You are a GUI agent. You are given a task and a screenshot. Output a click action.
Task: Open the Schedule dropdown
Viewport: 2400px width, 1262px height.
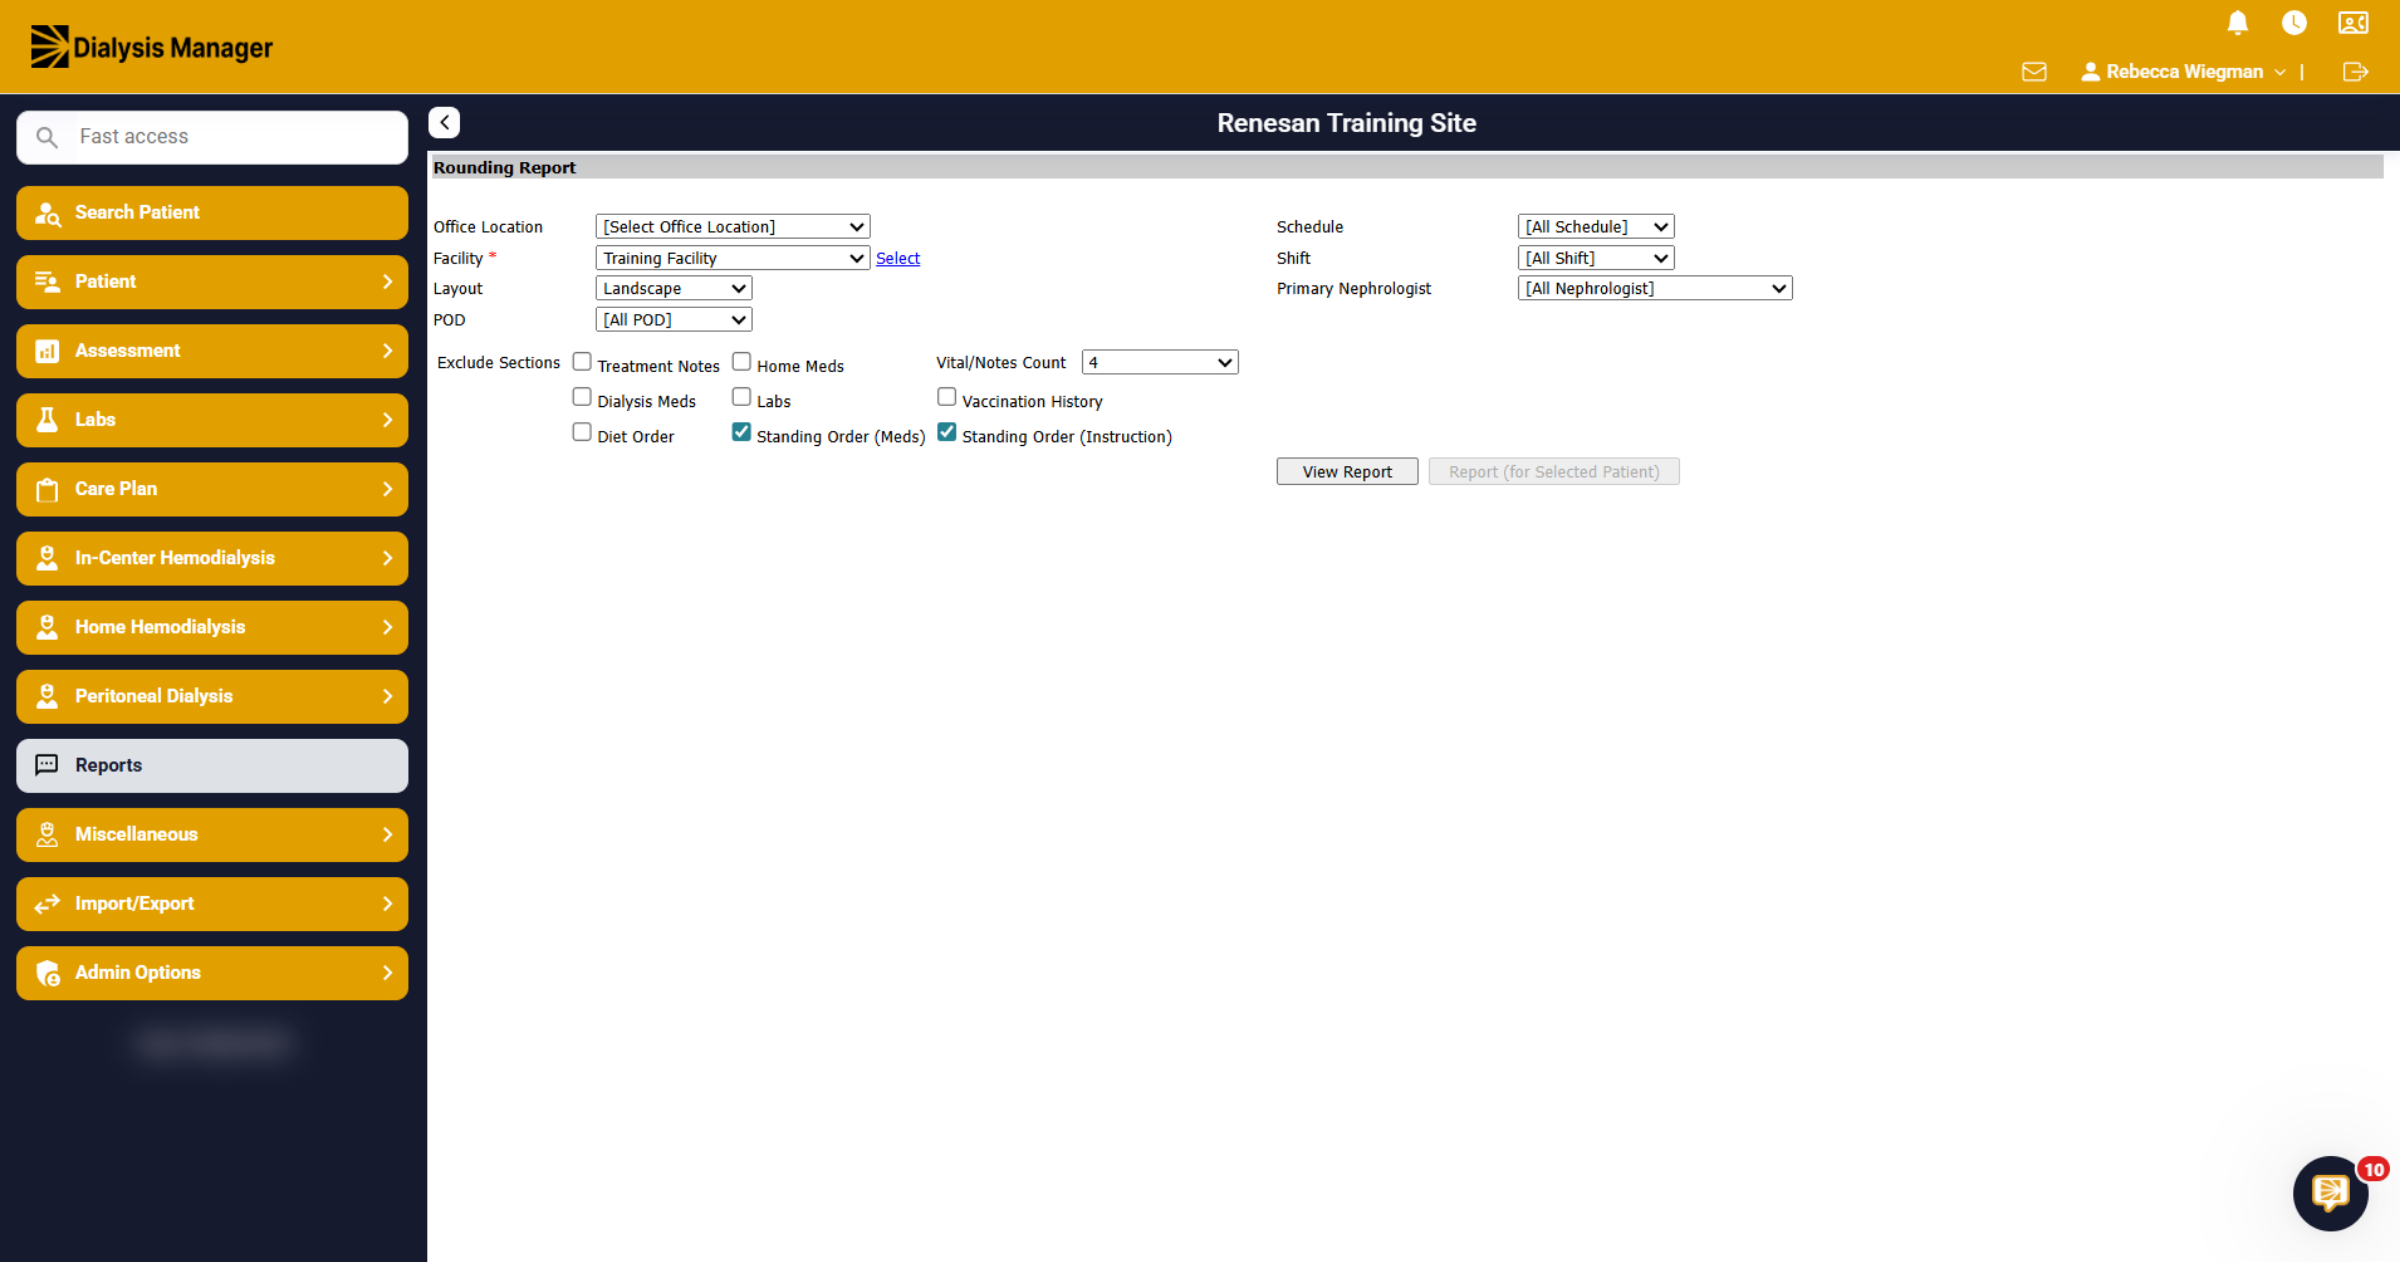1596,227
